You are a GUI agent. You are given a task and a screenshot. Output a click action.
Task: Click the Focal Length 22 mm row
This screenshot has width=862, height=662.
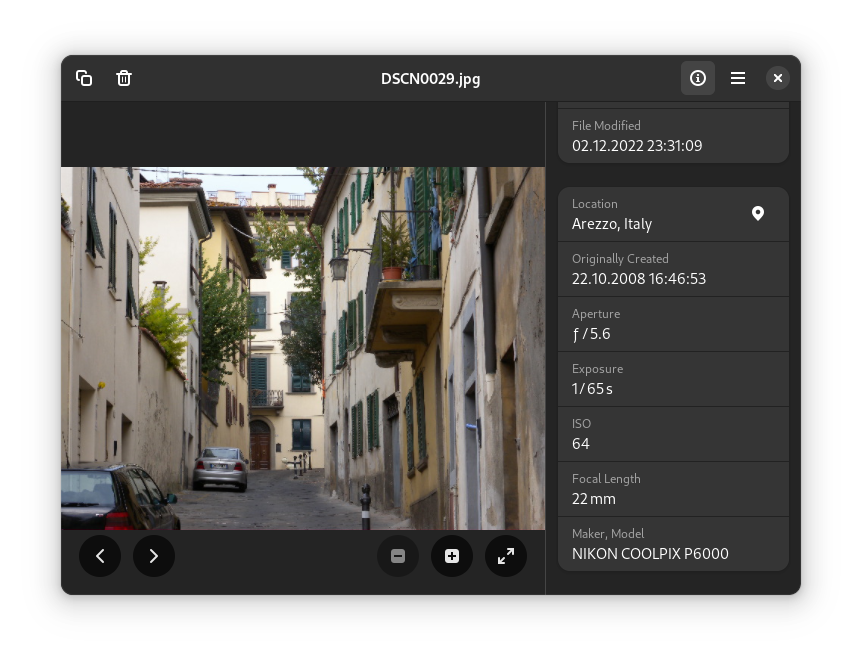[x=673, y=489]
